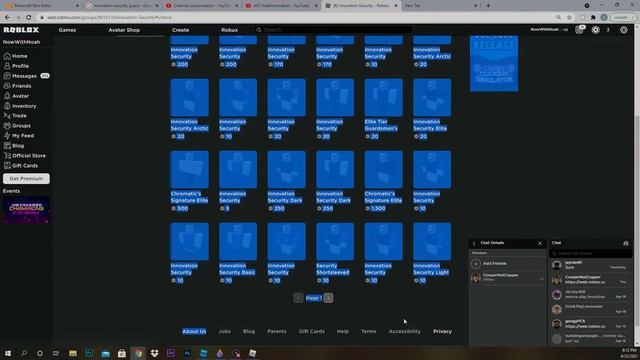Open the Create menu item
Screen dimensions: 640x360
[180, 30]
